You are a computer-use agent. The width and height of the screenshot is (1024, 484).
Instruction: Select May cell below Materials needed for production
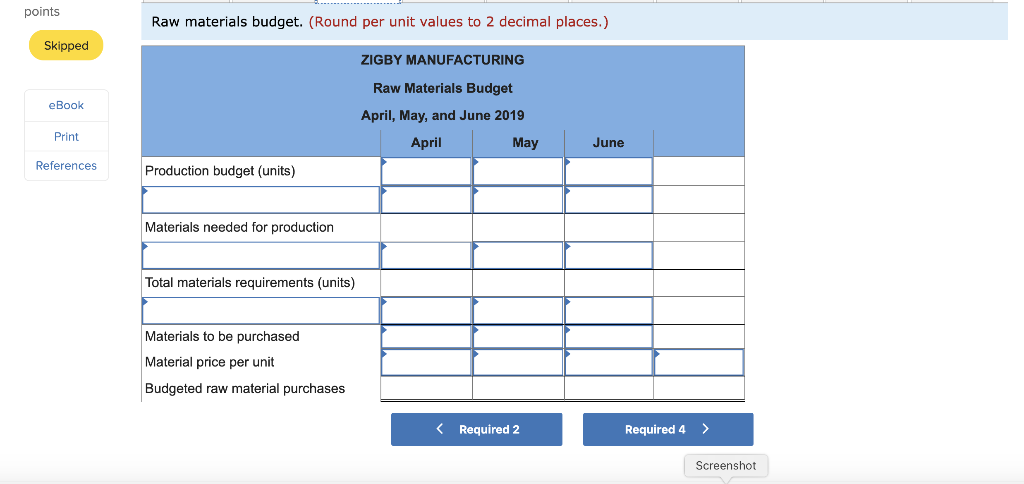[x=518, y=255]
